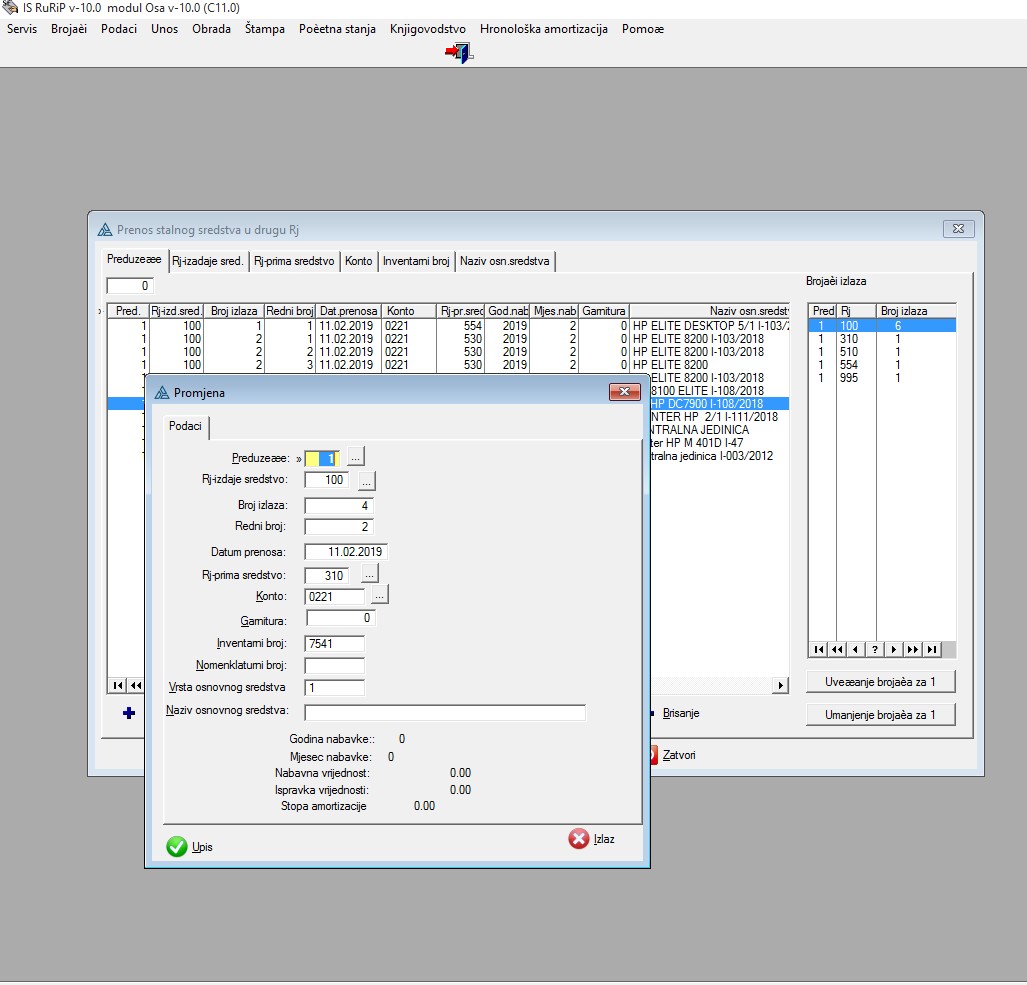The width and height of the screenshot is (1027, 985).
Task: Select Rj 554 row in Brojači izlaza
Action: [x=849, y=365]
